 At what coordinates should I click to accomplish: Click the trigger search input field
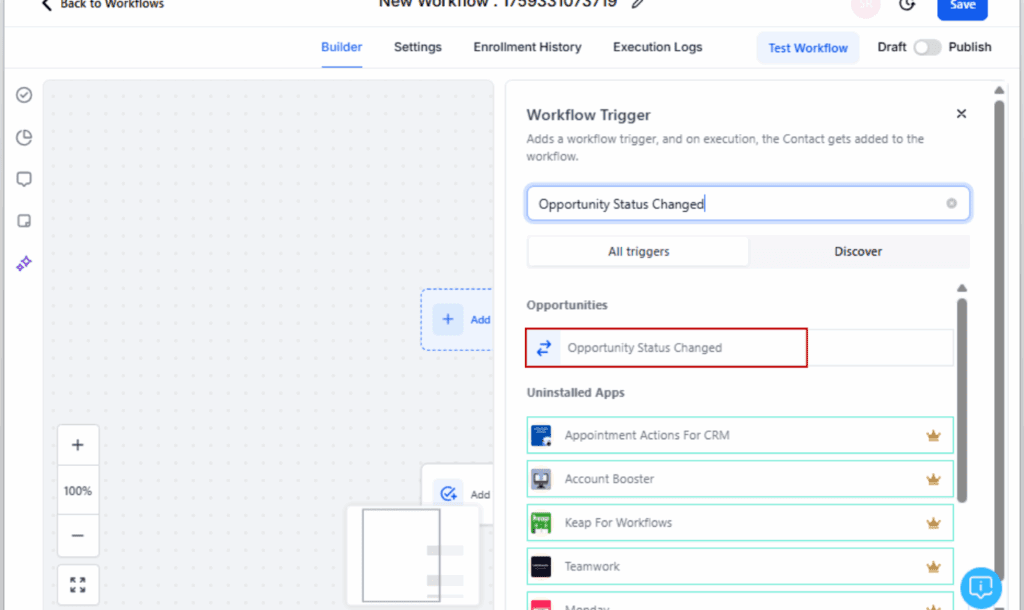coord(735,204)
